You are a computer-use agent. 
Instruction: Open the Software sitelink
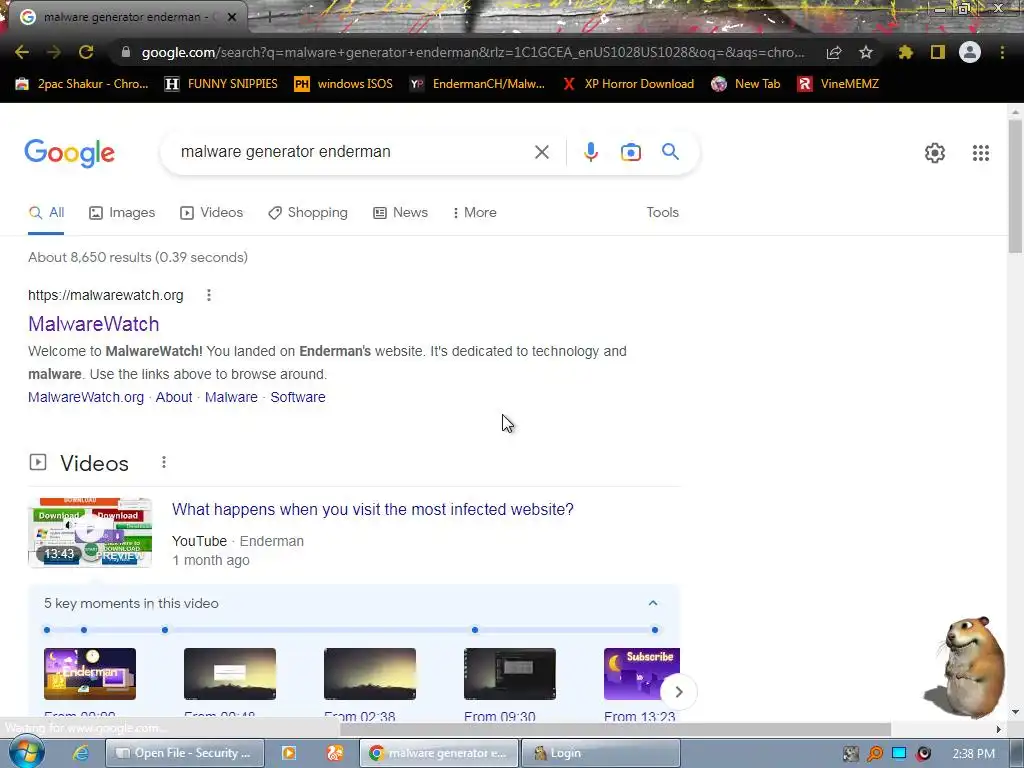(x=298, y=397)
